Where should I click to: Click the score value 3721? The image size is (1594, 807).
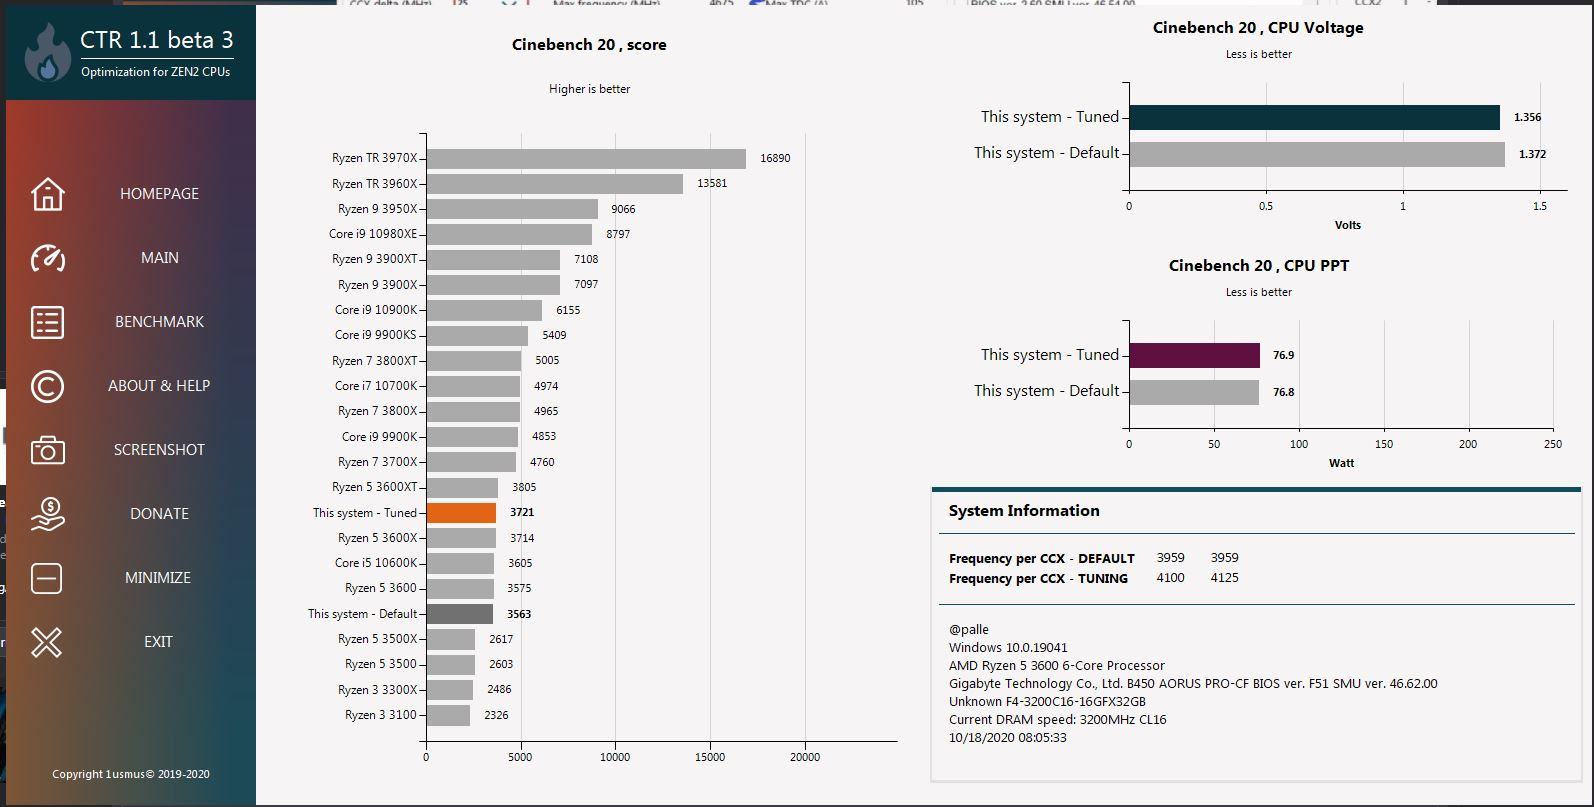pyautogui.click(x=522, y=512)
